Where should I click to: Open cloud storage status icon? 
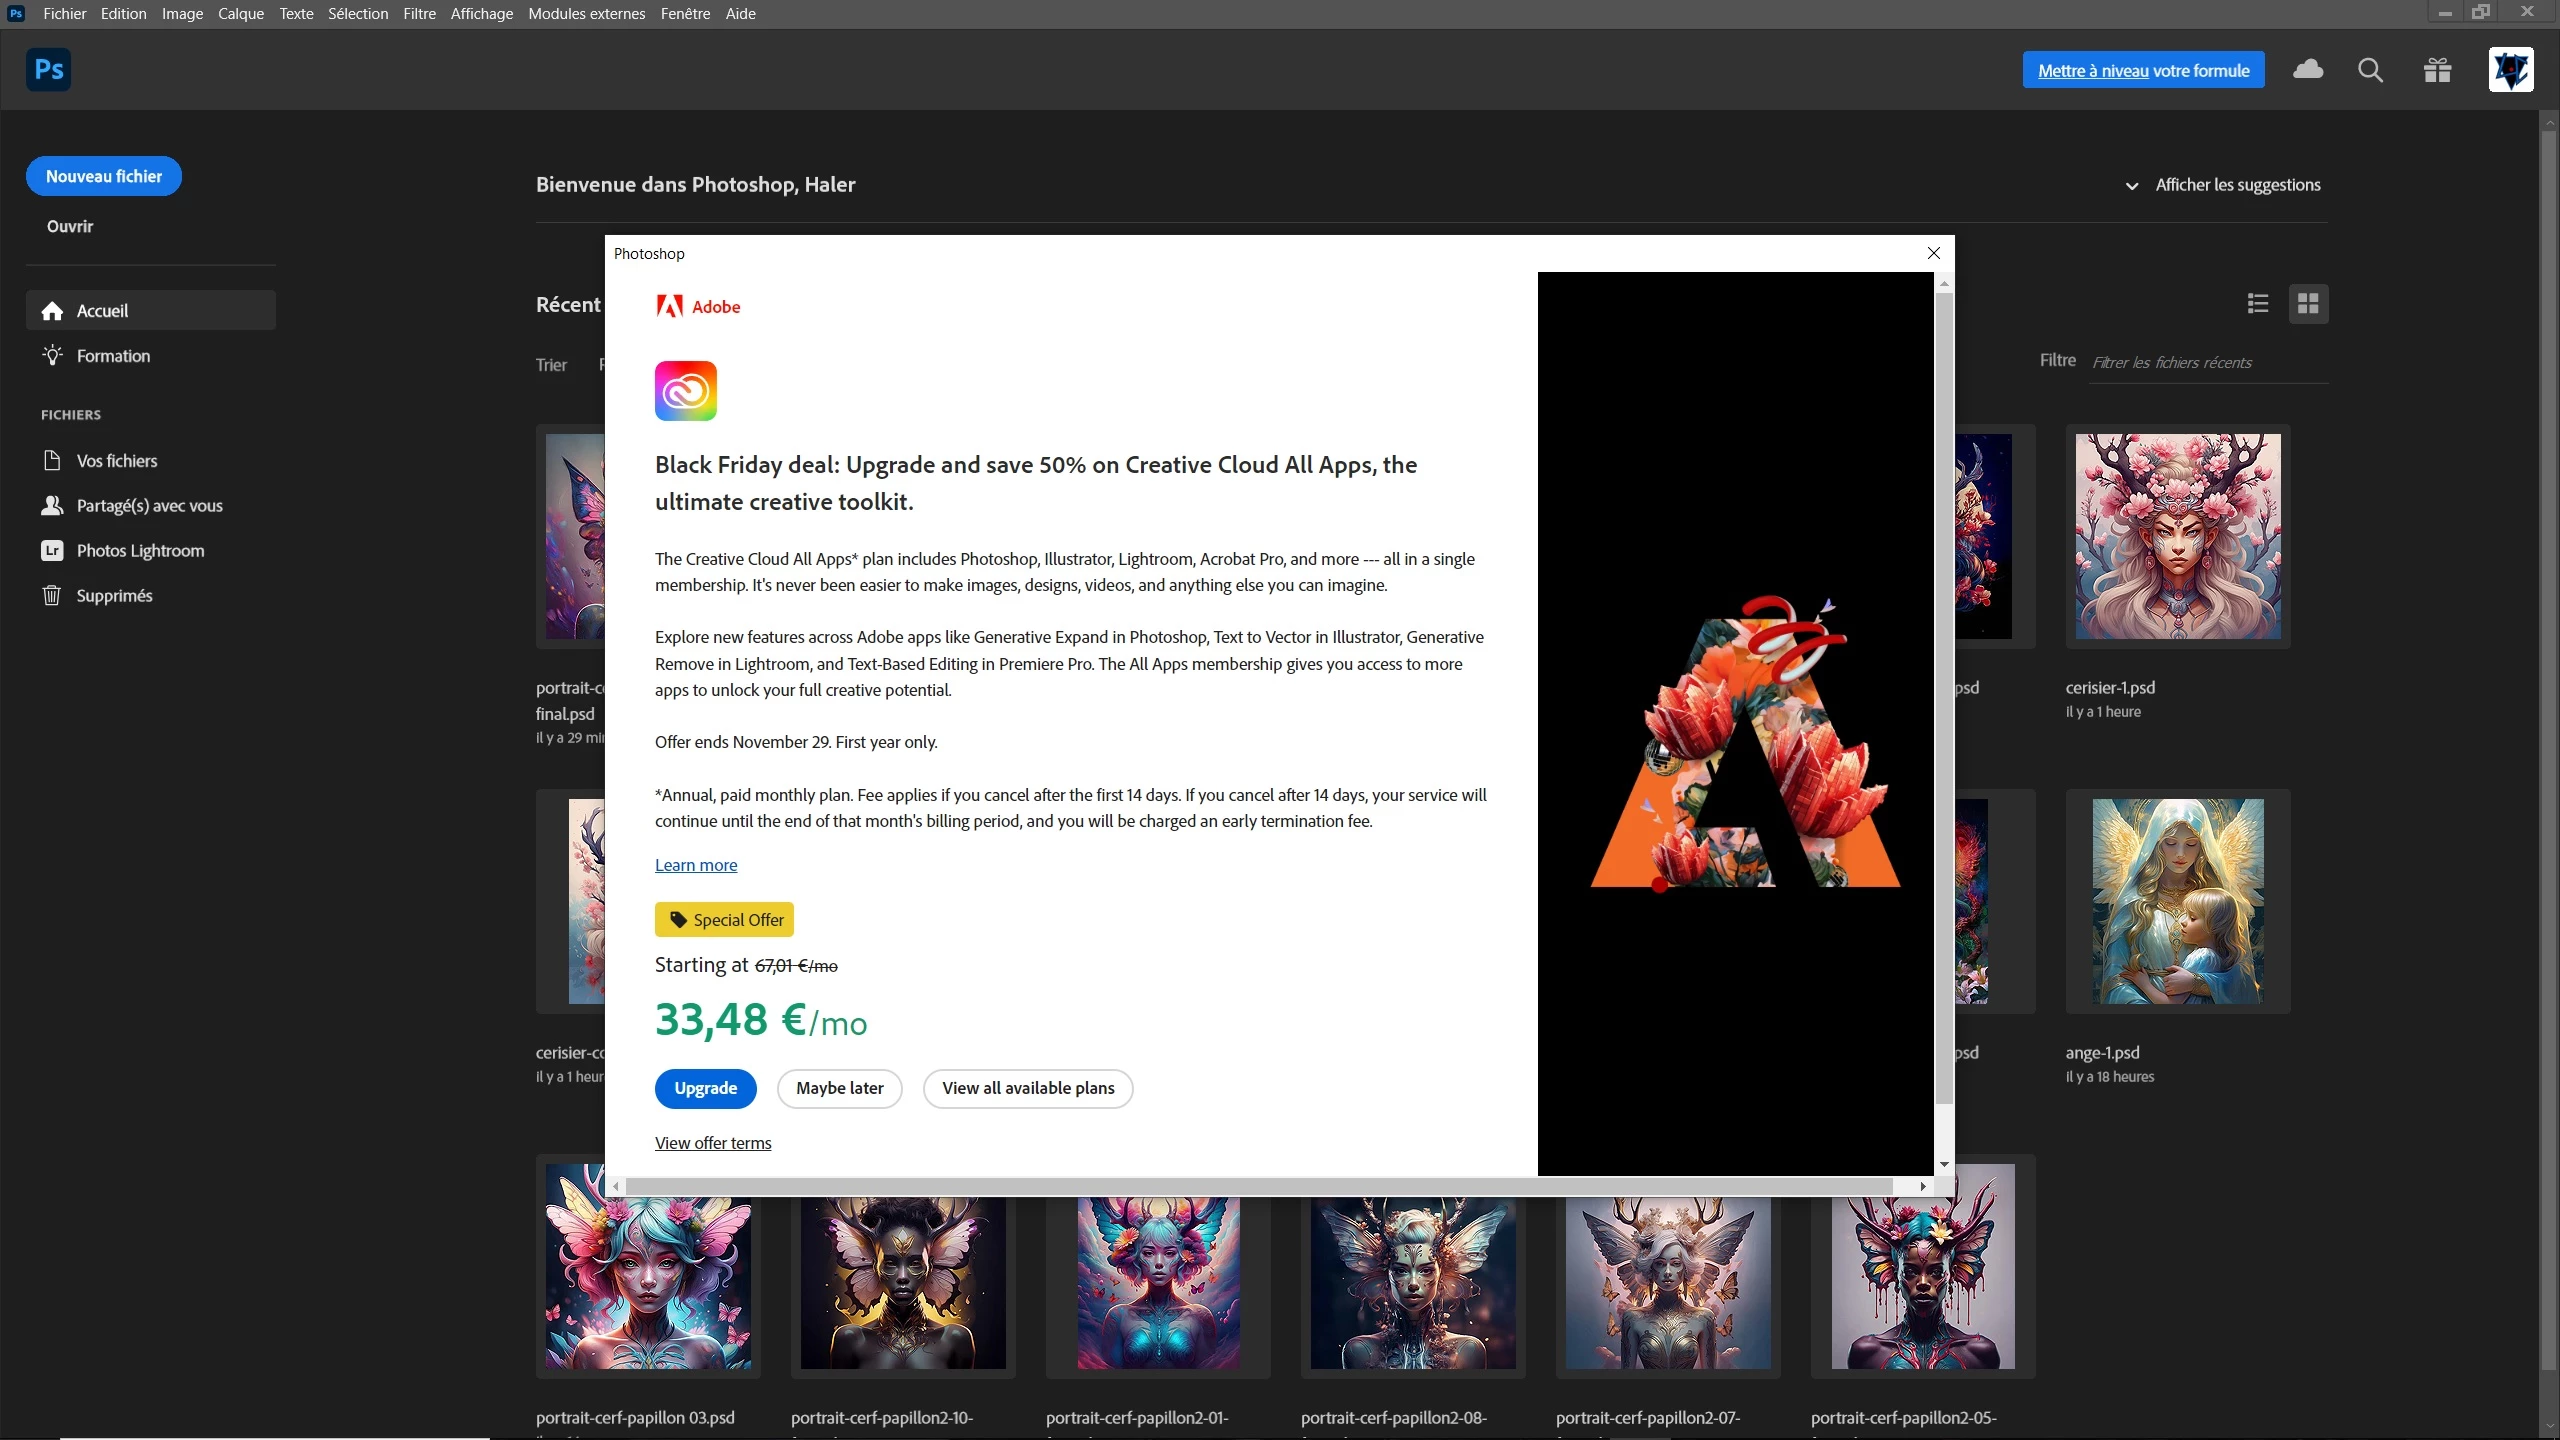(2307, 70)
